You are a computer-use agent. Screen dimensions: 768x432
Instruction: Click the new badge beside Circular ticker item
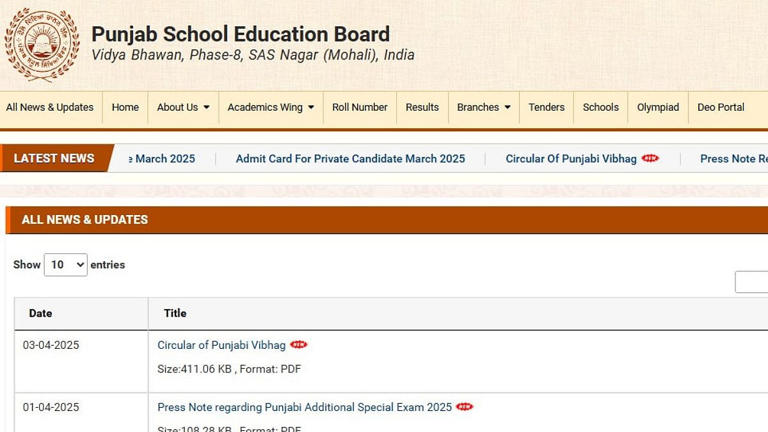click(x=650, y=158)
